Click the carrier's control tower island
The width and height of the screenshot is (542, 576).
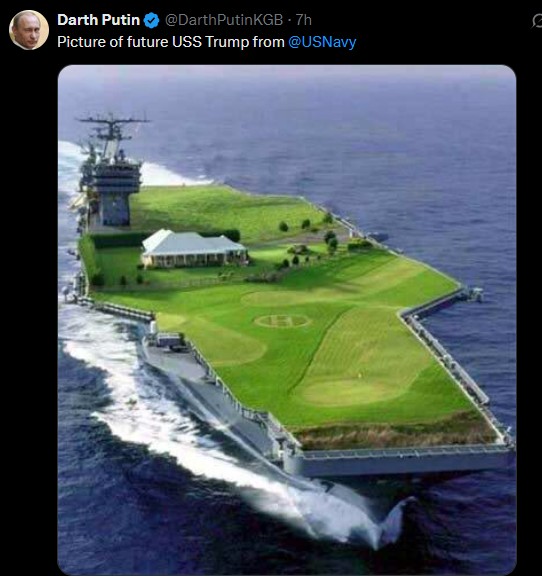[112, 173]
